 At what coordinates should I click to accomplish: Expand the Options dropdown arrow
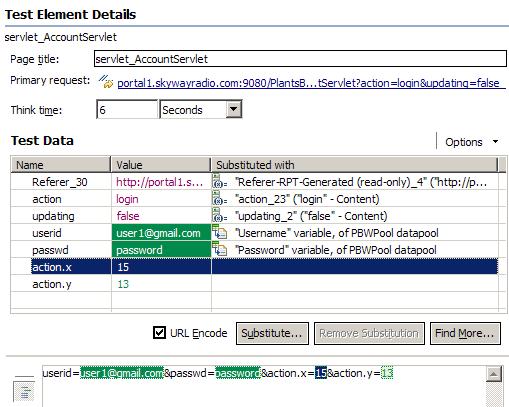click(x=496, y=142)
